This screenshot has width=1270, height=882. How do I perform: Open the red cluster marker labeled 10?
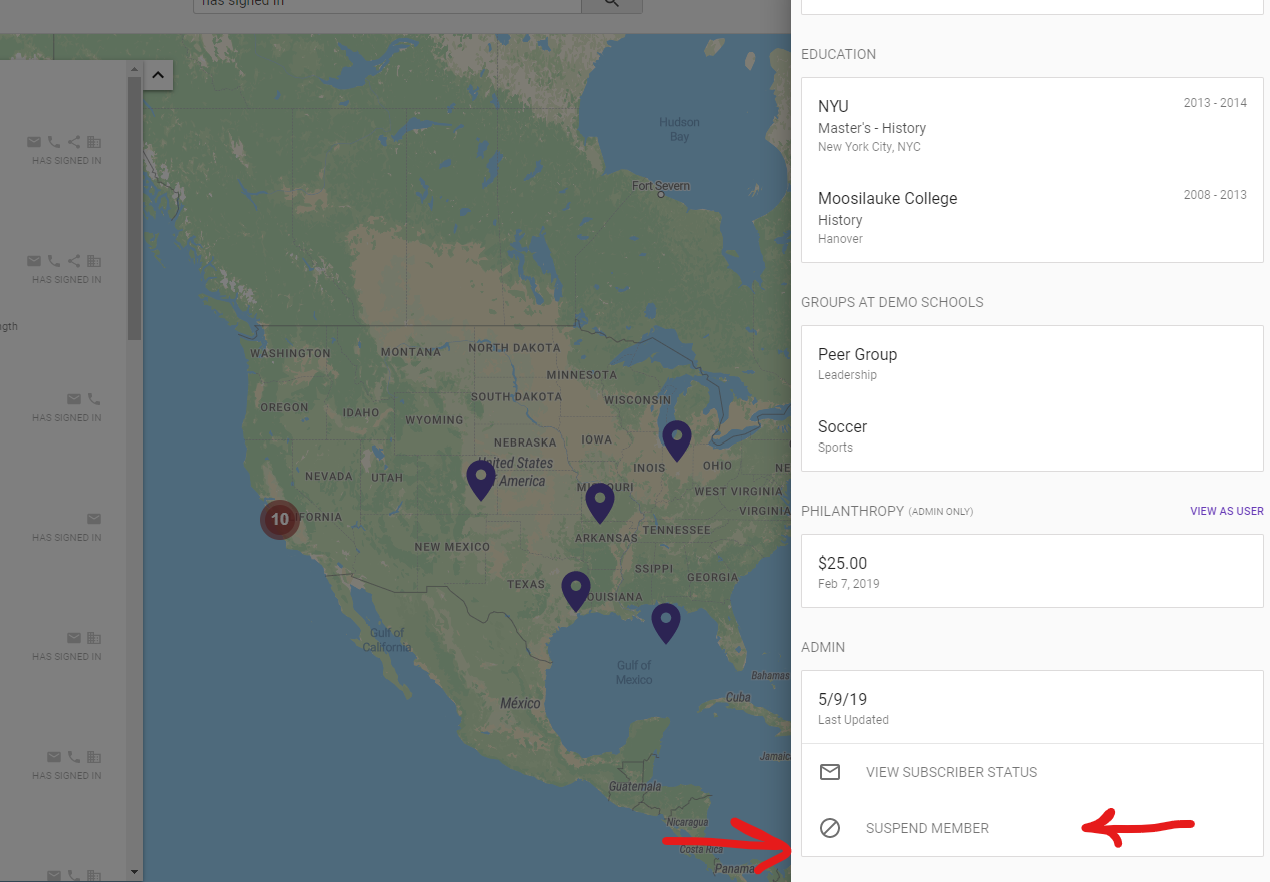[x=279, y=519]
